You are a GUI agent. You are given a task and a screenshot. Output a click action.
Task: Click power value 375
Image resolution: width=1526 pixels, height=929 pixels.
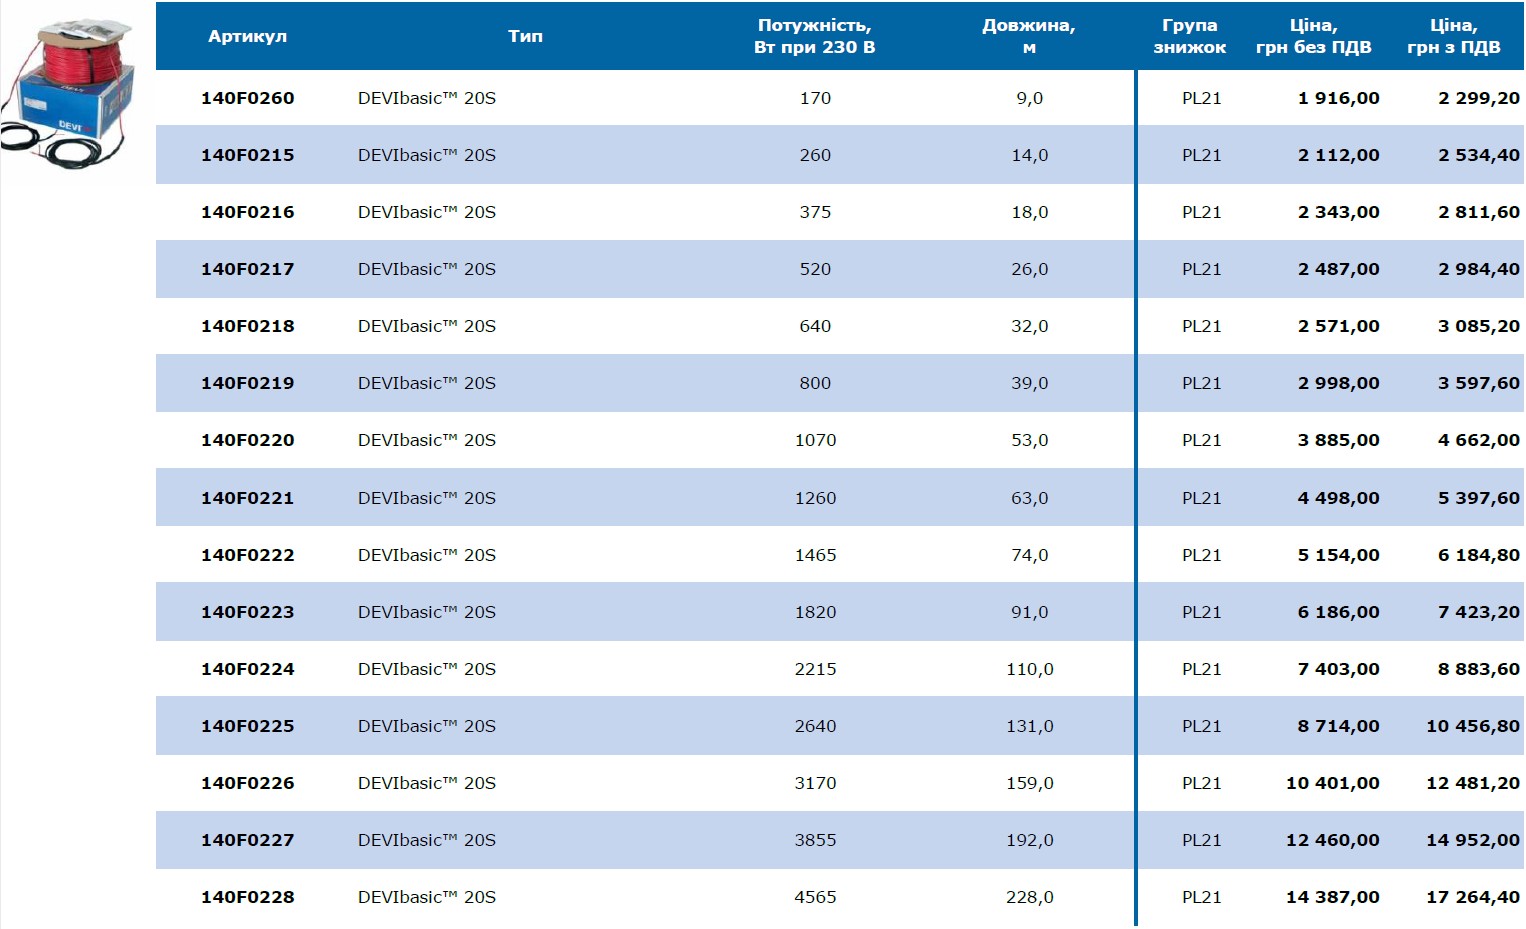[815, 212]
